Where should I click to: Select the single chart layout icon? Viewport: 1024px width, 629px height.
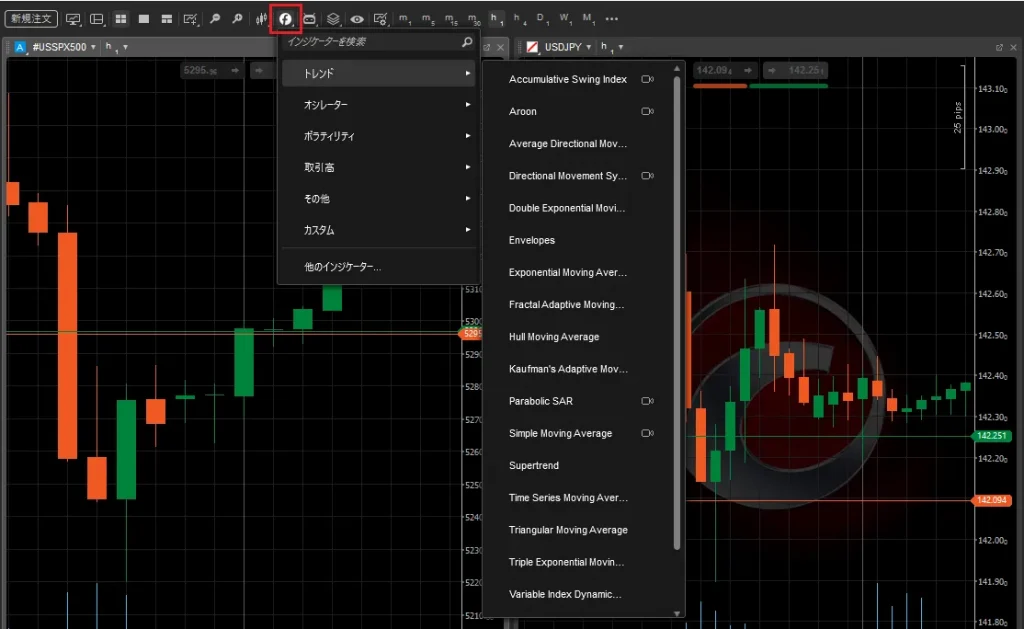(144, 19)
